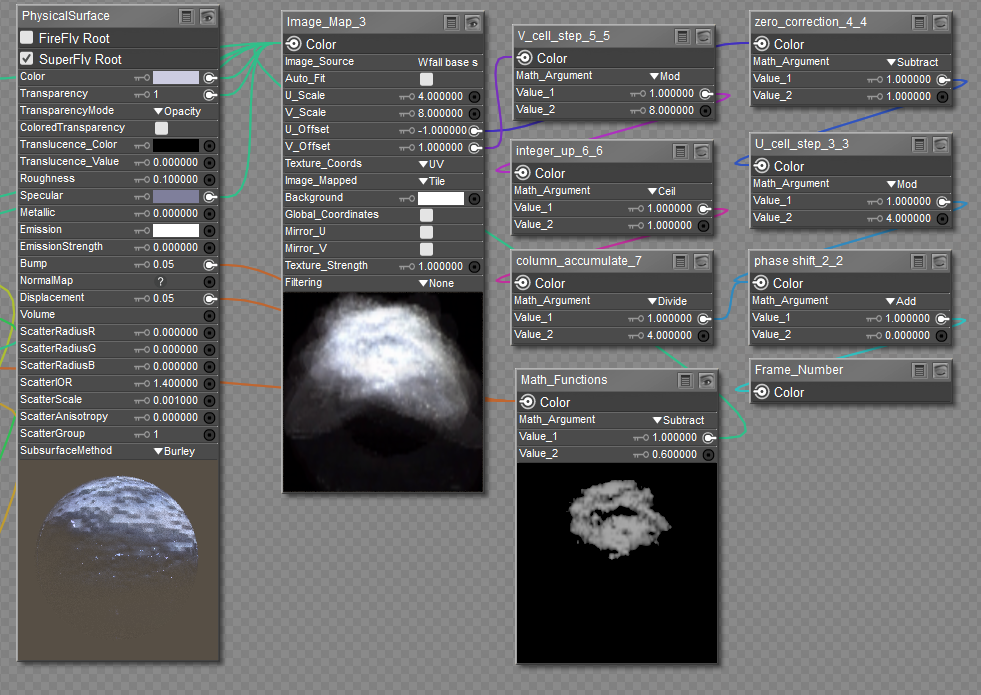Screen dimensions: 981x695
Task: Click Roughness animation key icon
Action: (142, 180)
